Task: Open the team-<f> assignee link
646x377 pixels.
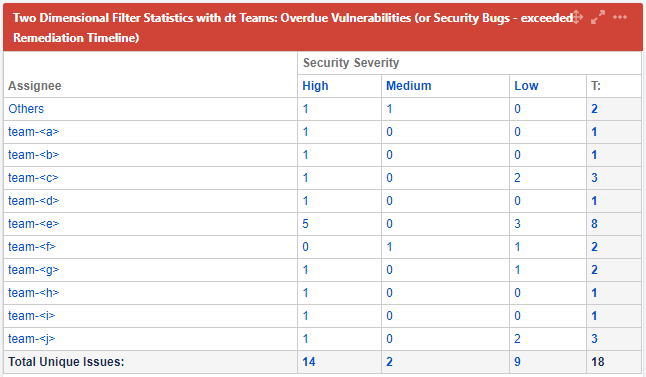Action: [x=32, y=247]
